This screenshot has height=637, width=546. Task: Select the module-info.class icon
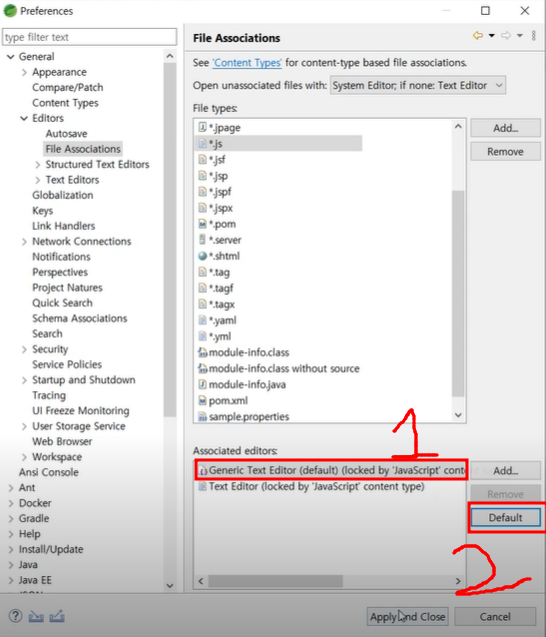(202, 352)
